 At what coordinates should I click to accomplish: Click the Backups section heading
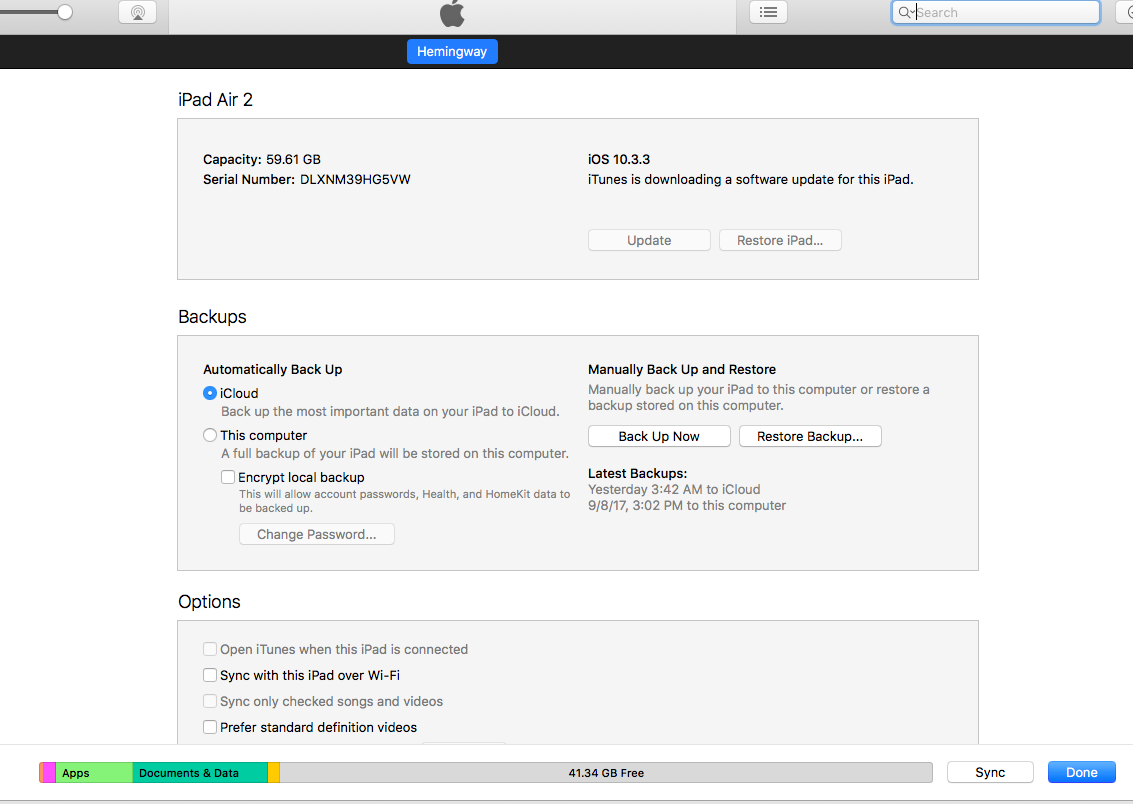[x=212, y=316]
